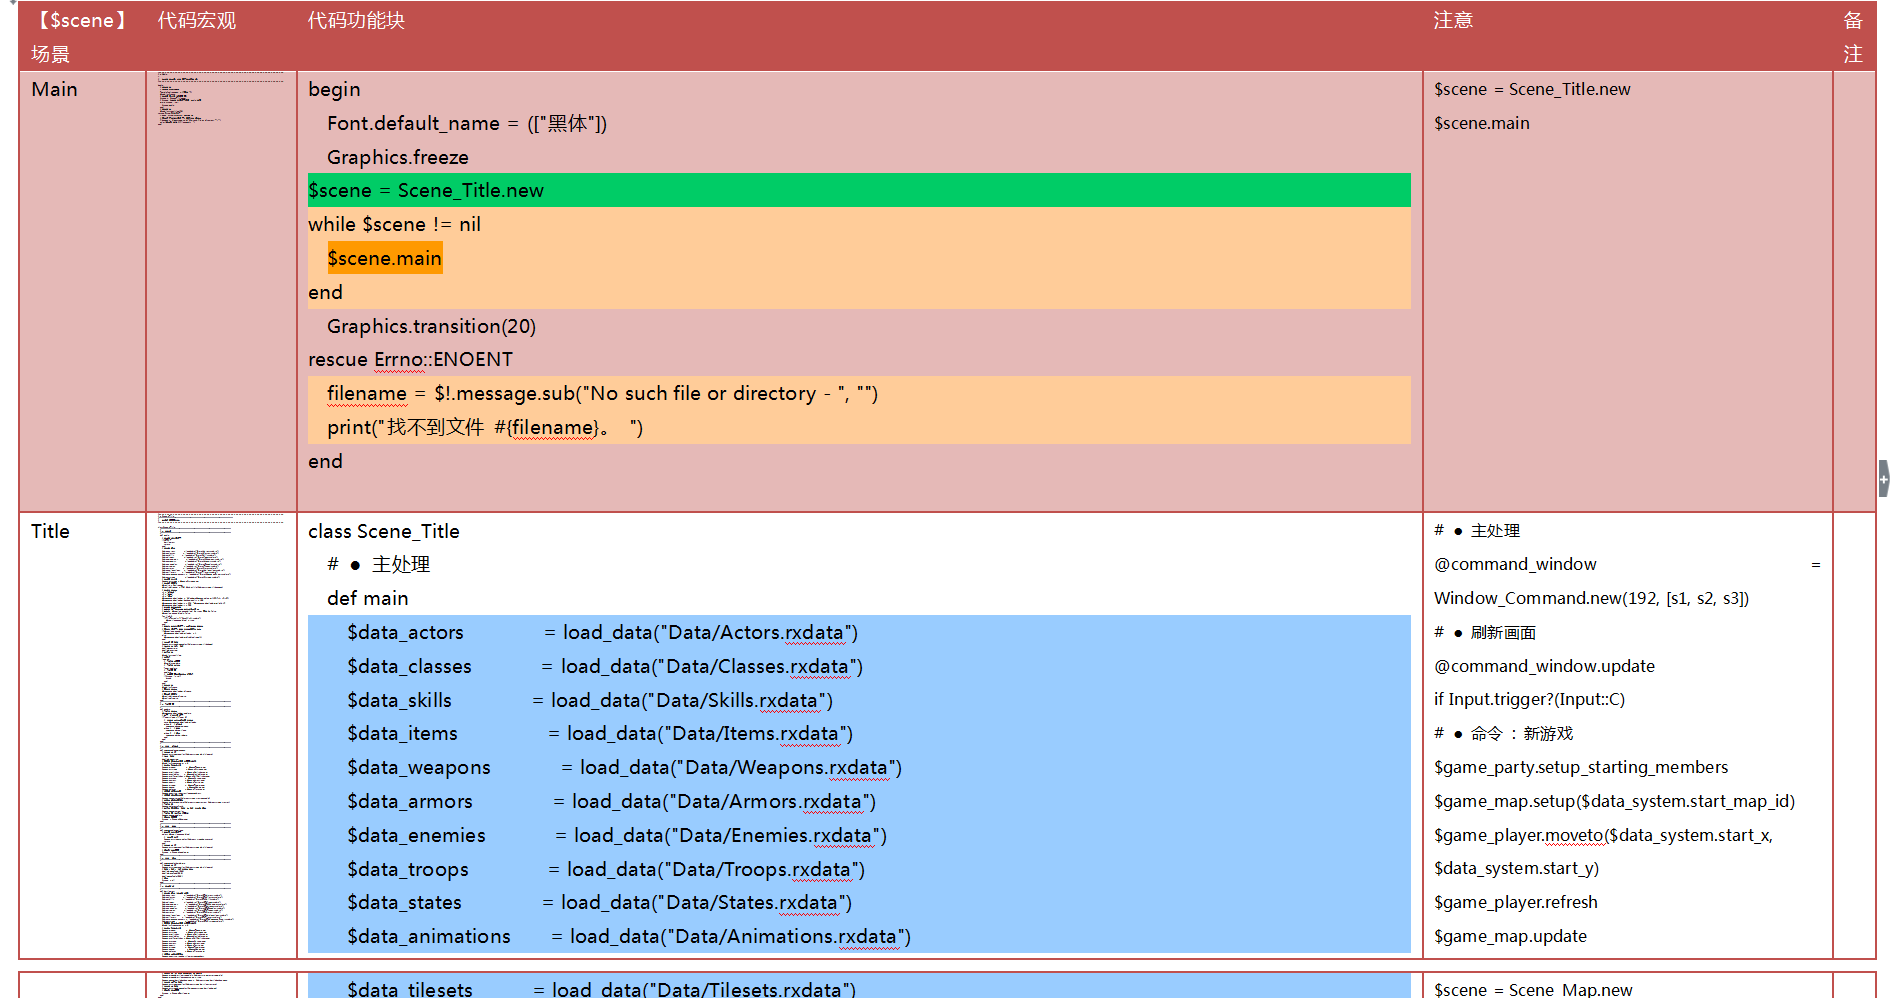Click the $data_armors load_data line
The image size is (1895, 998).
tap(611, 801)
